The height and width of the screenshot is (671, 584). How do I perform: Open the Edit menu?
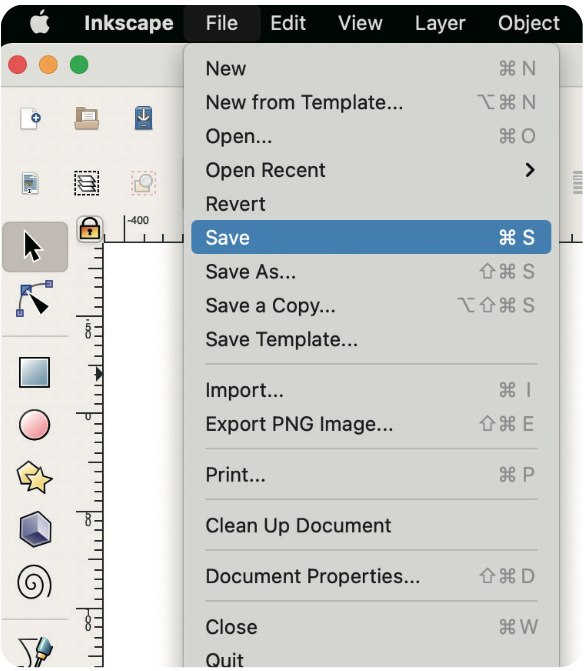pos(288,23)
